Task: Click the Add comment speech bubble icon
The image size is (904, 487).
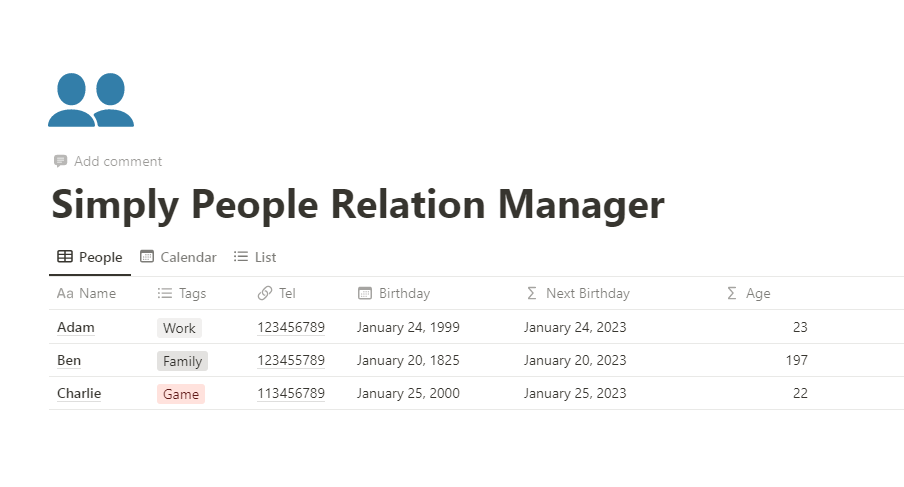Action: pos(60,161)
